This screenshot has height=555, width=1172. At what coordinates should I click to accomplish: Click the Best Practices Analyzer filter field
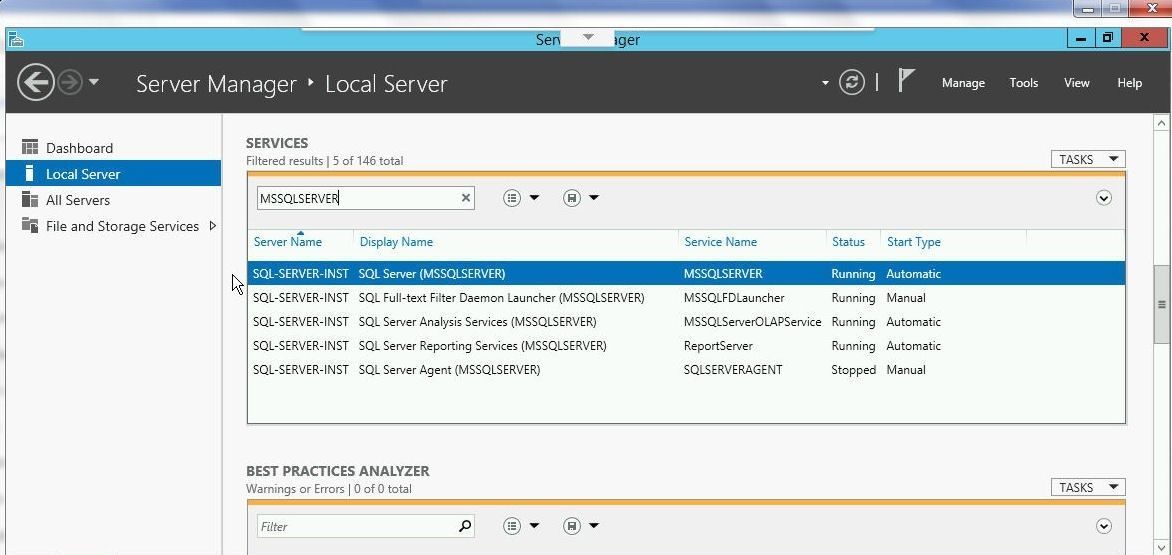click(x=355, y=526)
